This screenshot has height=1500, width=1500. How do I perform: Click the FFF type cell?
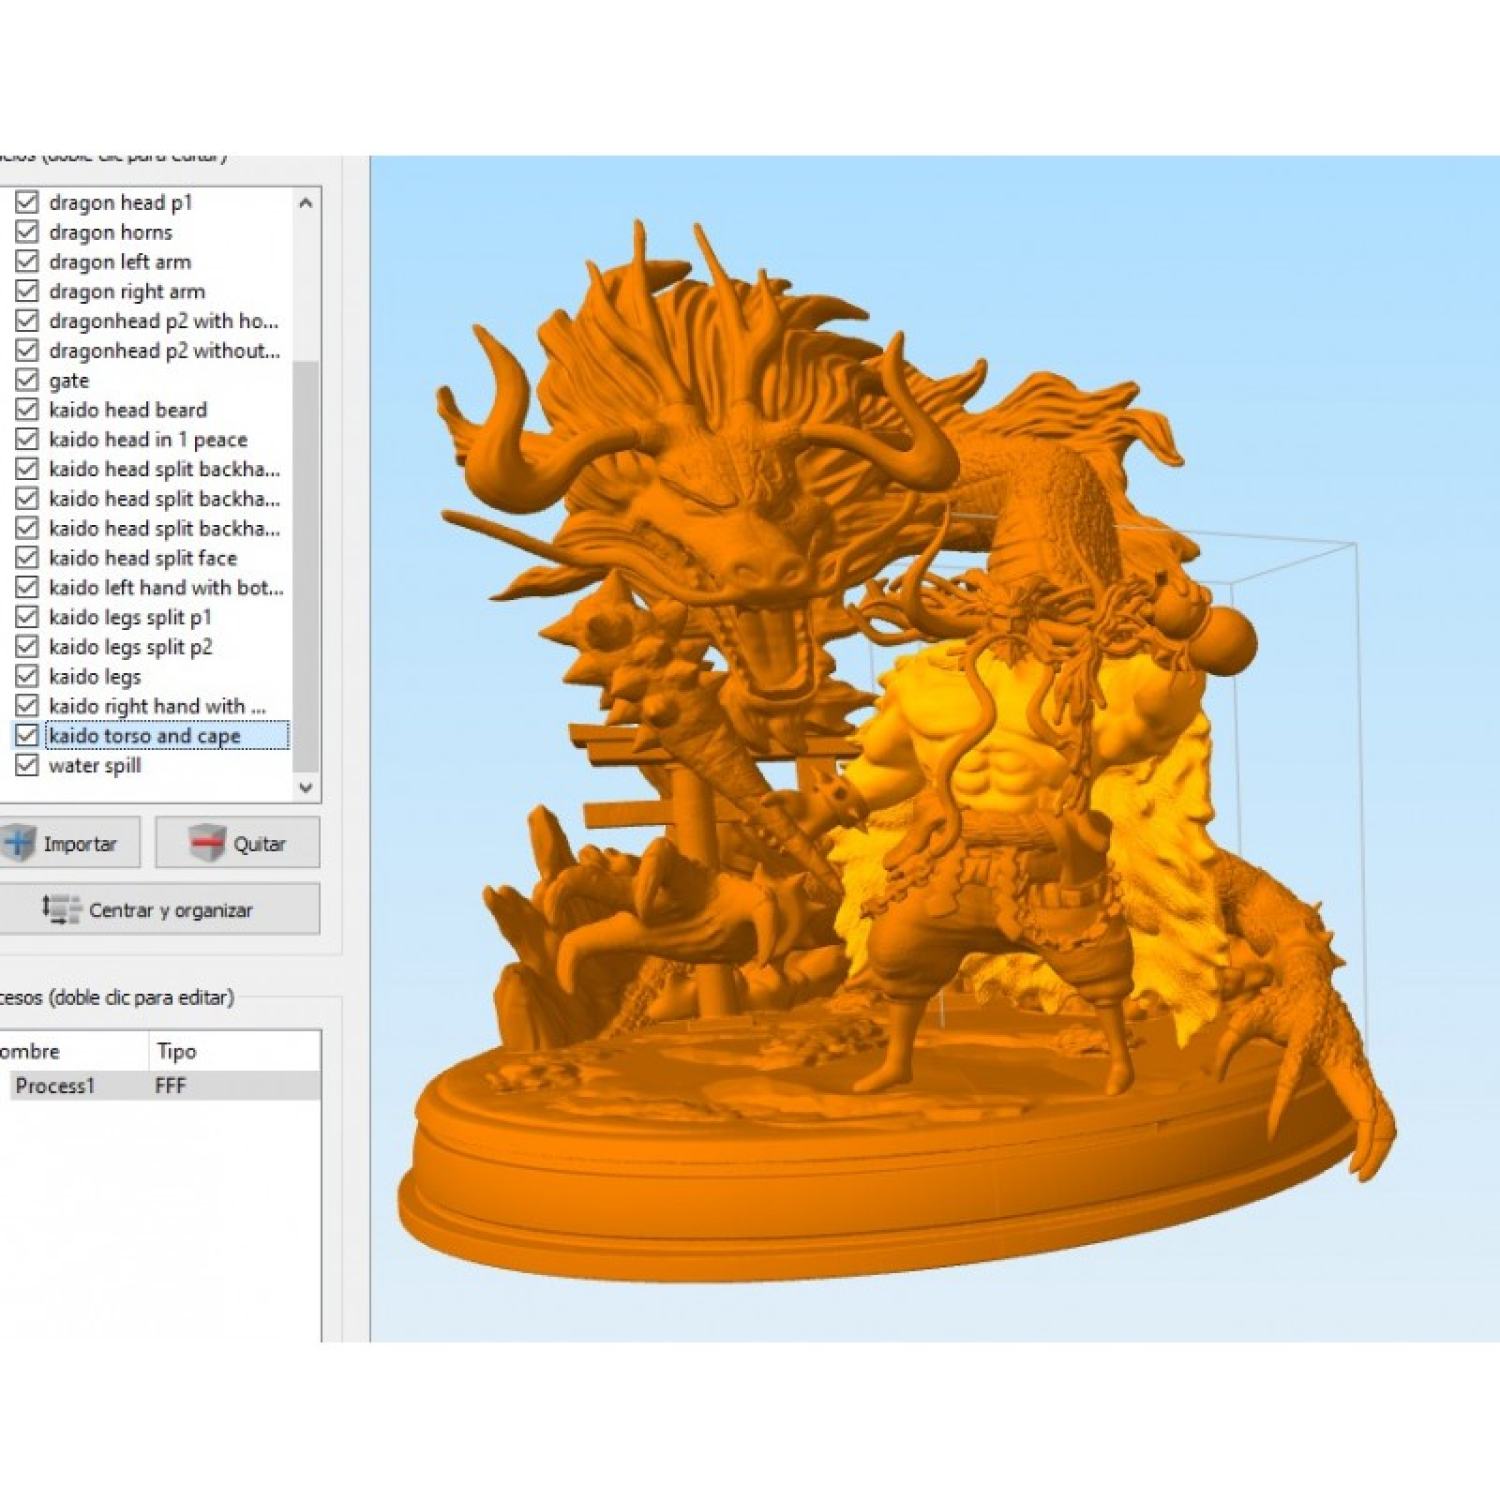tap(171, 1085)
